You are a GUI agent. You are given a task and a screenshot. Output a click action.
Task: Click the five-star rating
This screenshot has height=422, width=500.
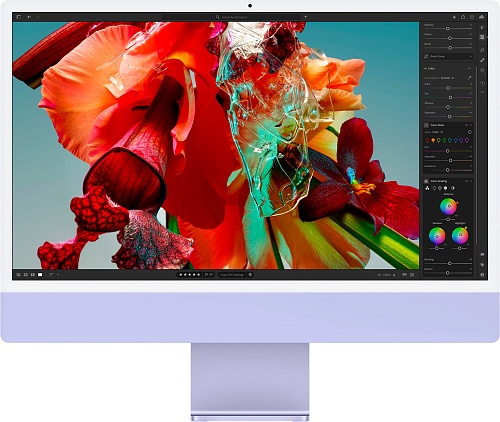[x=190, y=275]
